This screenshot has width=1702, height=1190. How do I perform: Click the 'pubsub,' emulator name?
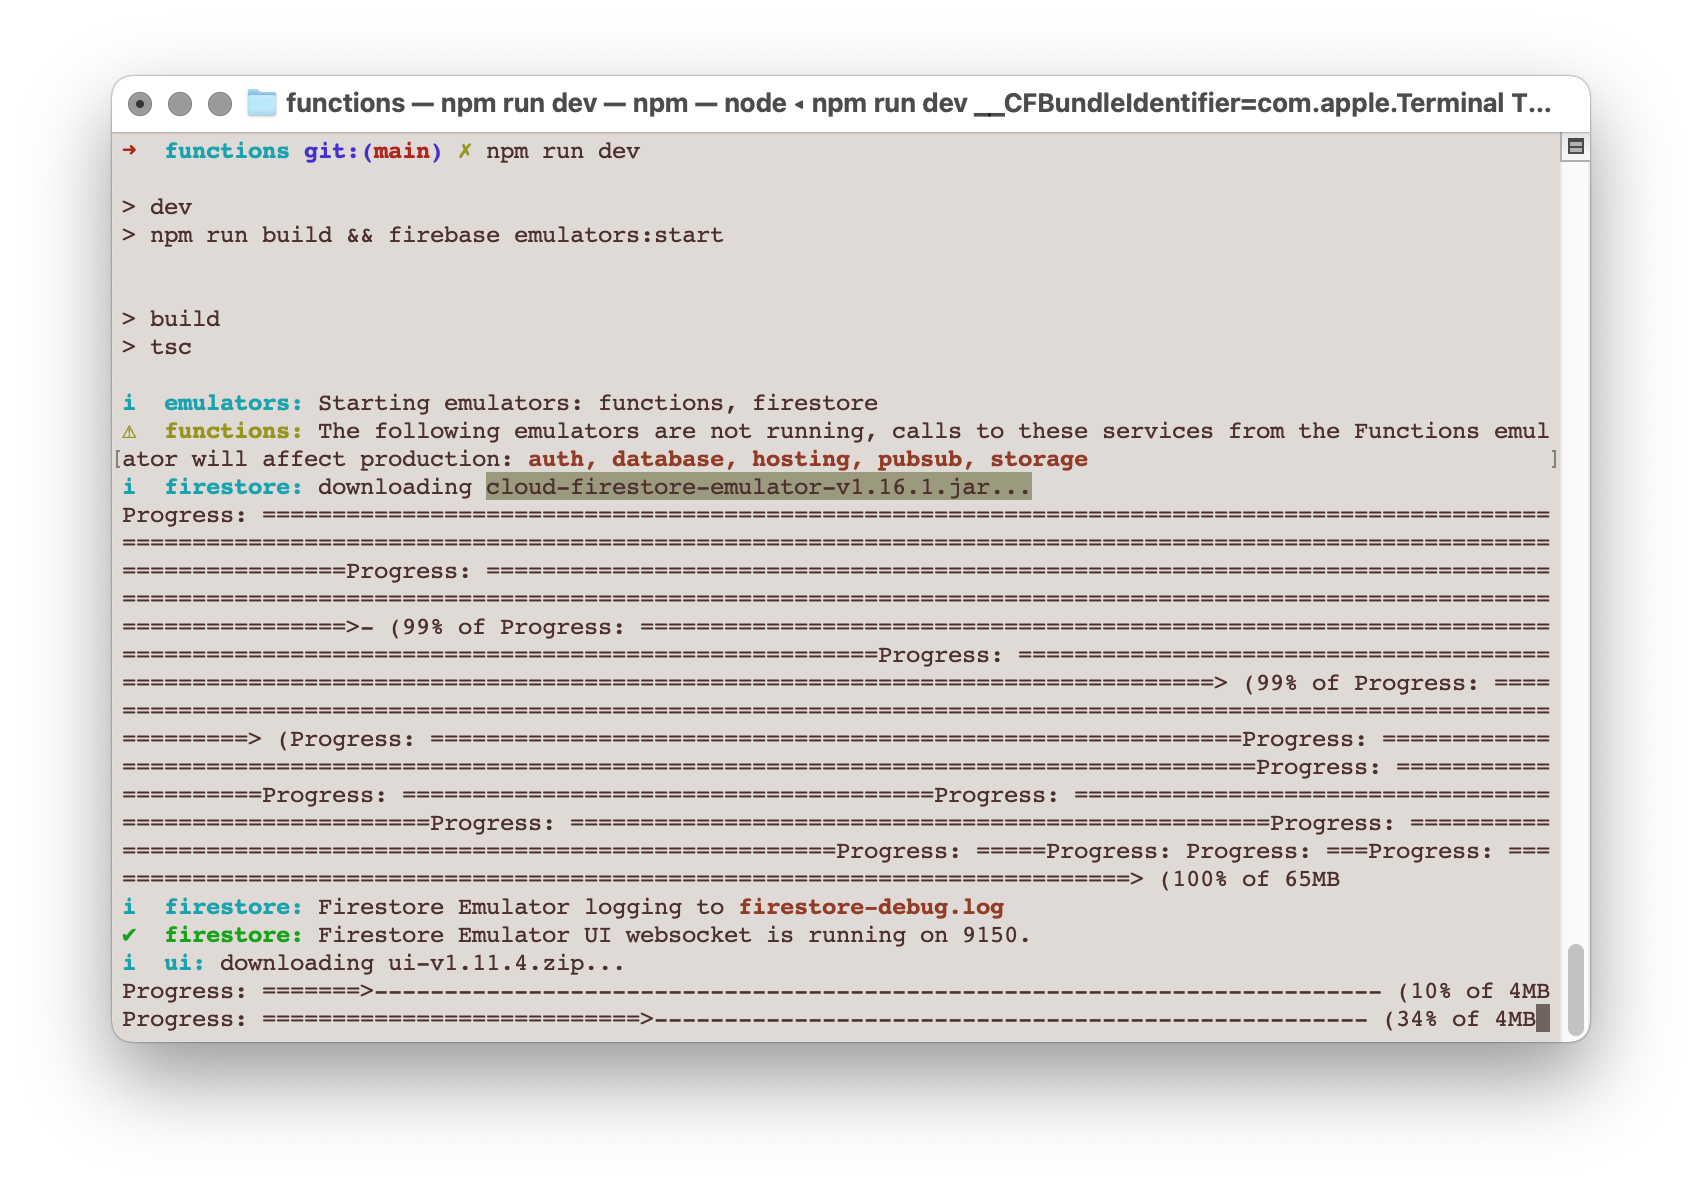click(x=926, y=459)
